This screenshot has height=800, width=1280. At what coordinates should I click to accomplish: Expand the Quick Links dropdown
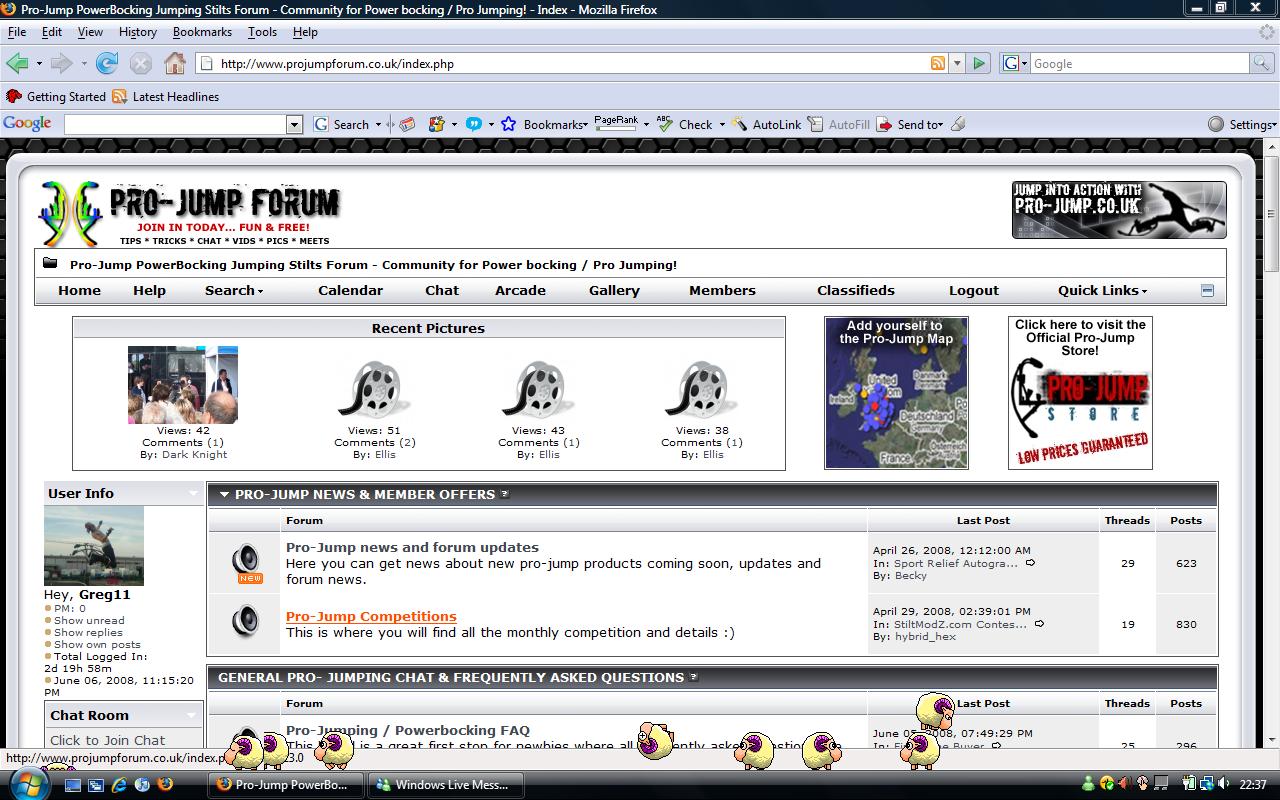point(1102,290)
